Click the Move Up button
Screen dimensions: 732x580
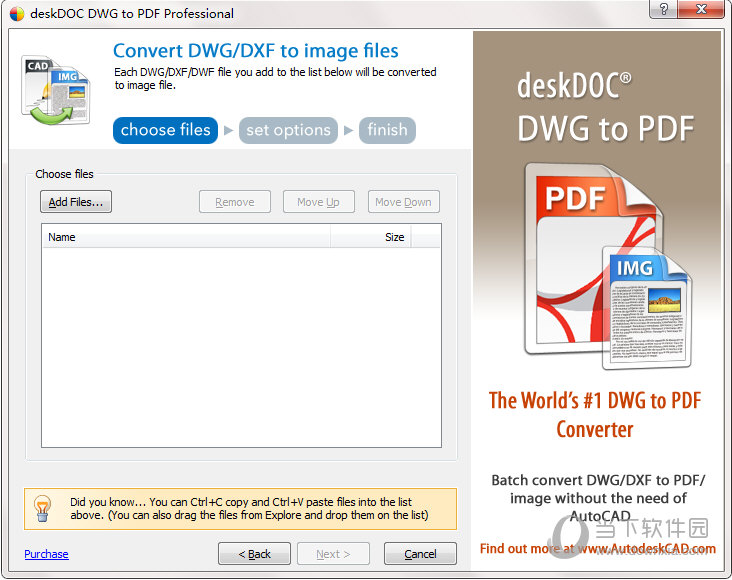pos(318,202)
